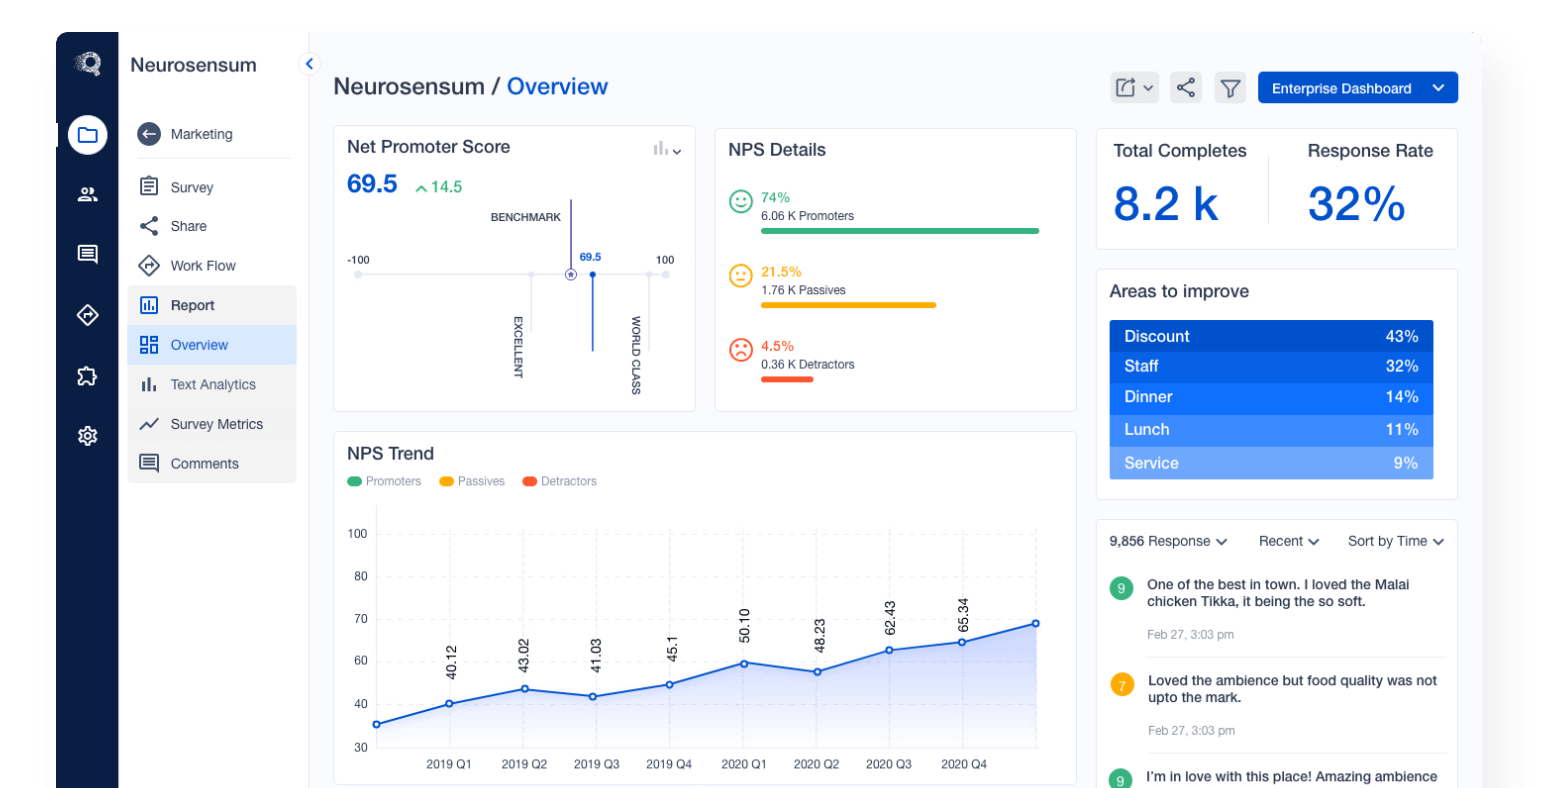Open the Share menu item
This screenshot has height=788, width=1546.
pyautogui.click(x=212, y=226)
